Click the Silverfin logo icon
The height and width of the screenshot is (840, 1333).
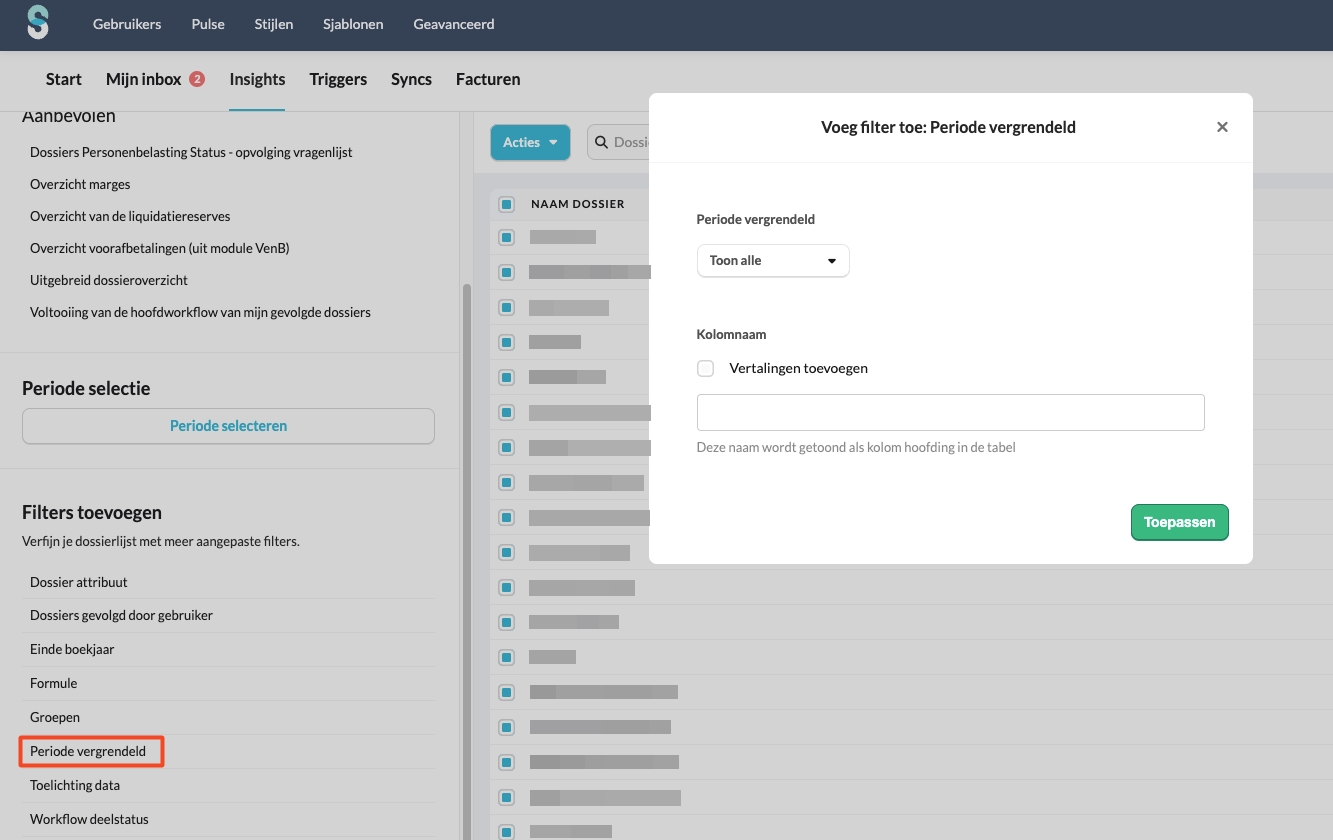click(x=38, y=23)
